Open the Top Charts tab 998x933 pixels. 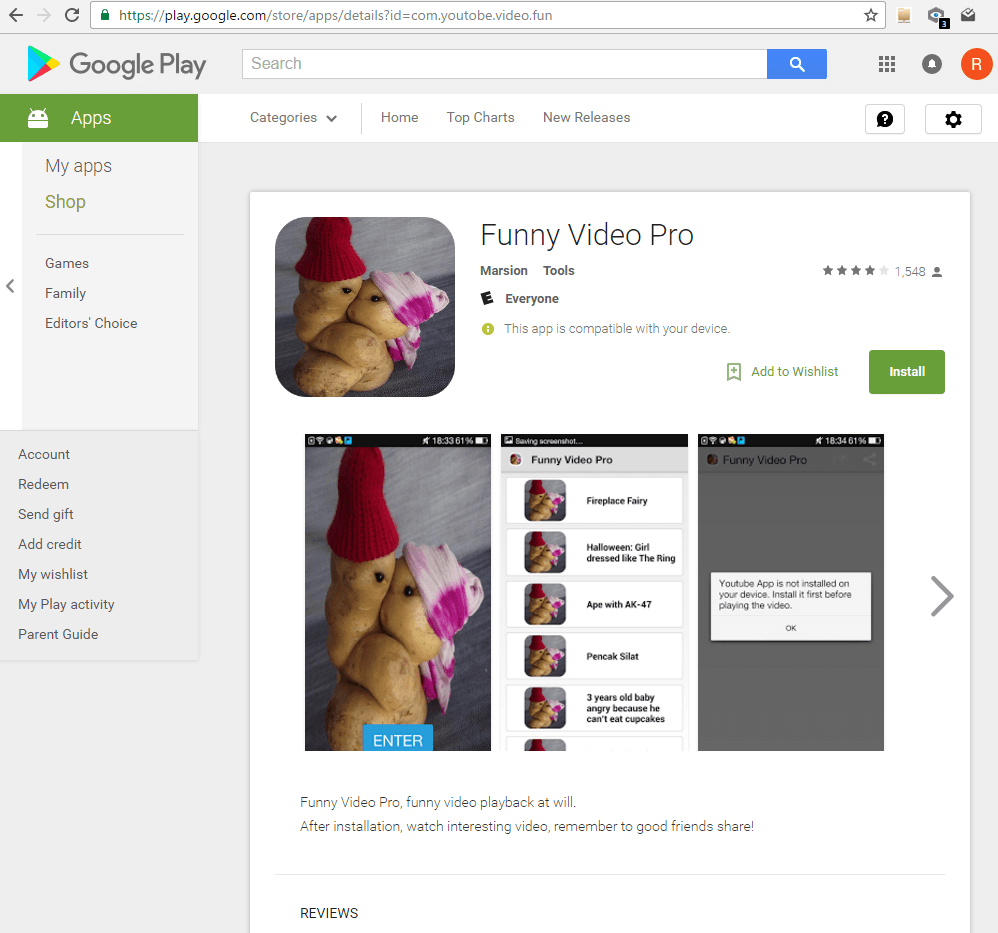tap(481, 118)
